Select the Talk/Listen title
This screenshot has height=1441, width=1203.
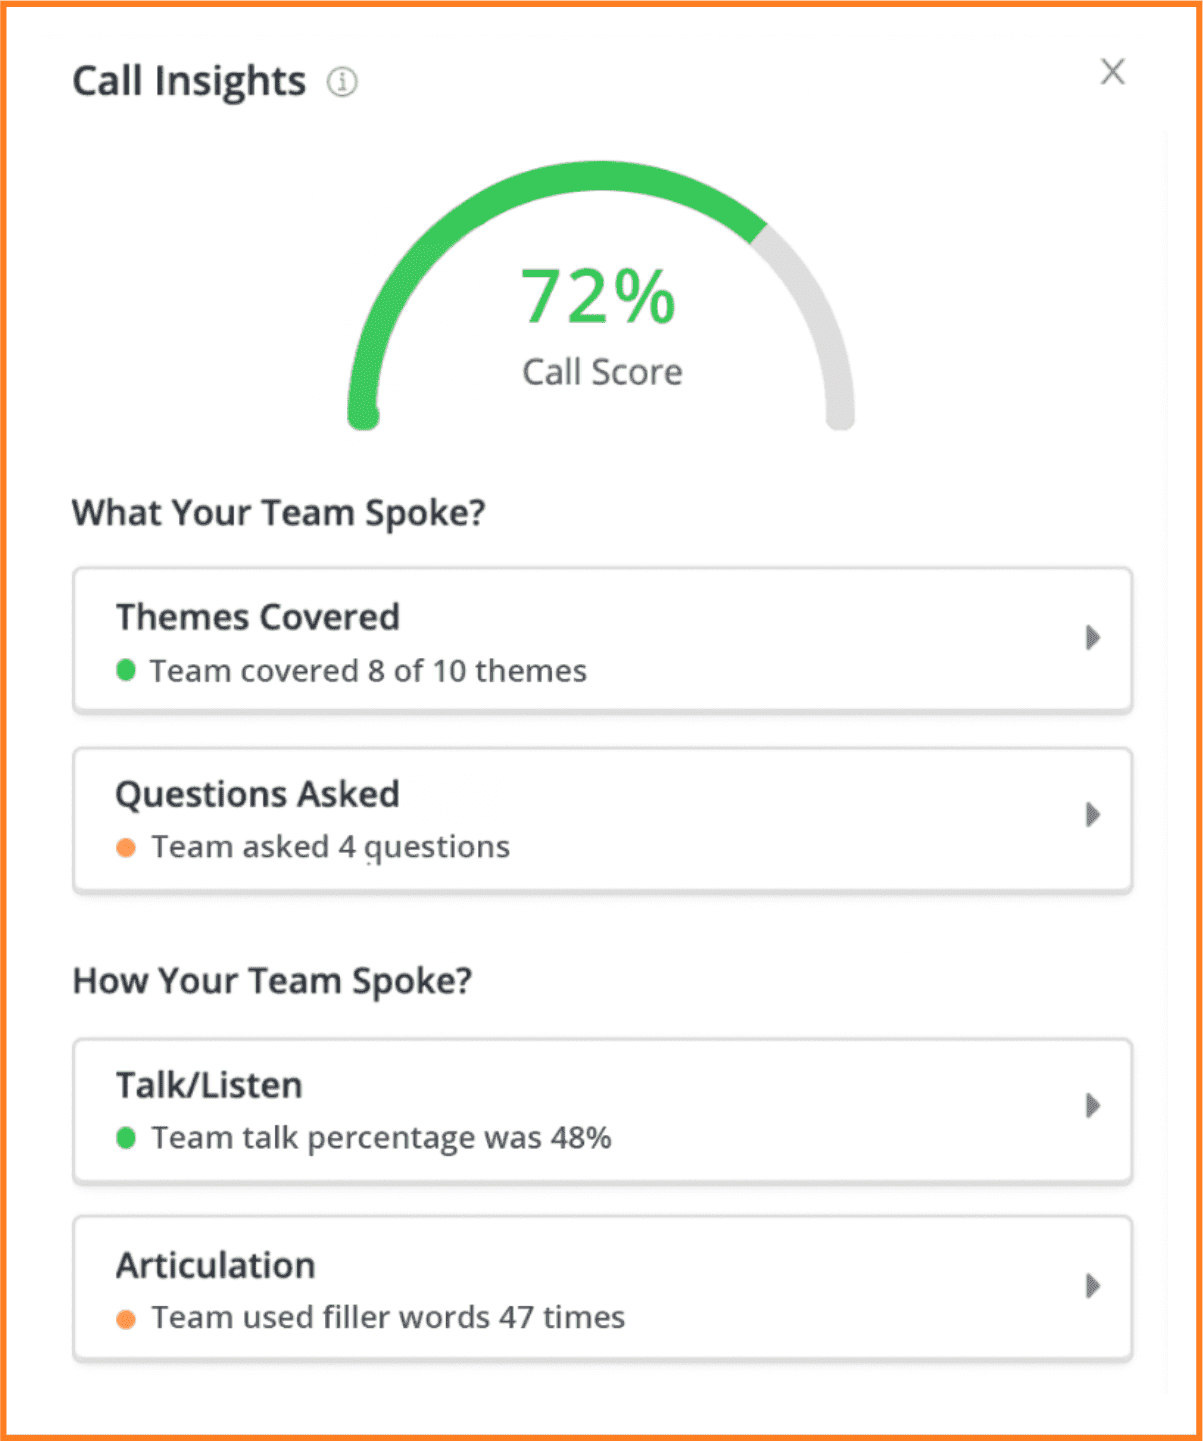[x=209, y=1086]
